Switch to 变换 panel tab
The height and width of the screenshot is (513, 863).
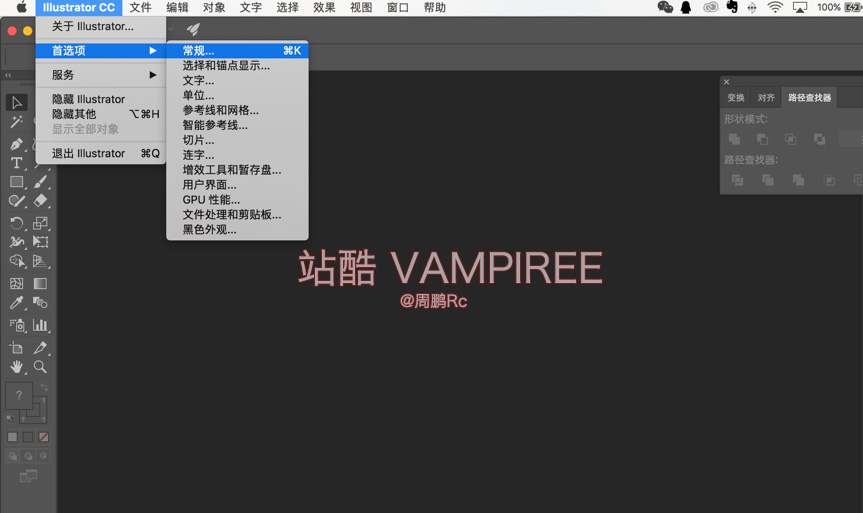pyautogui.click(x=736, y=97)
